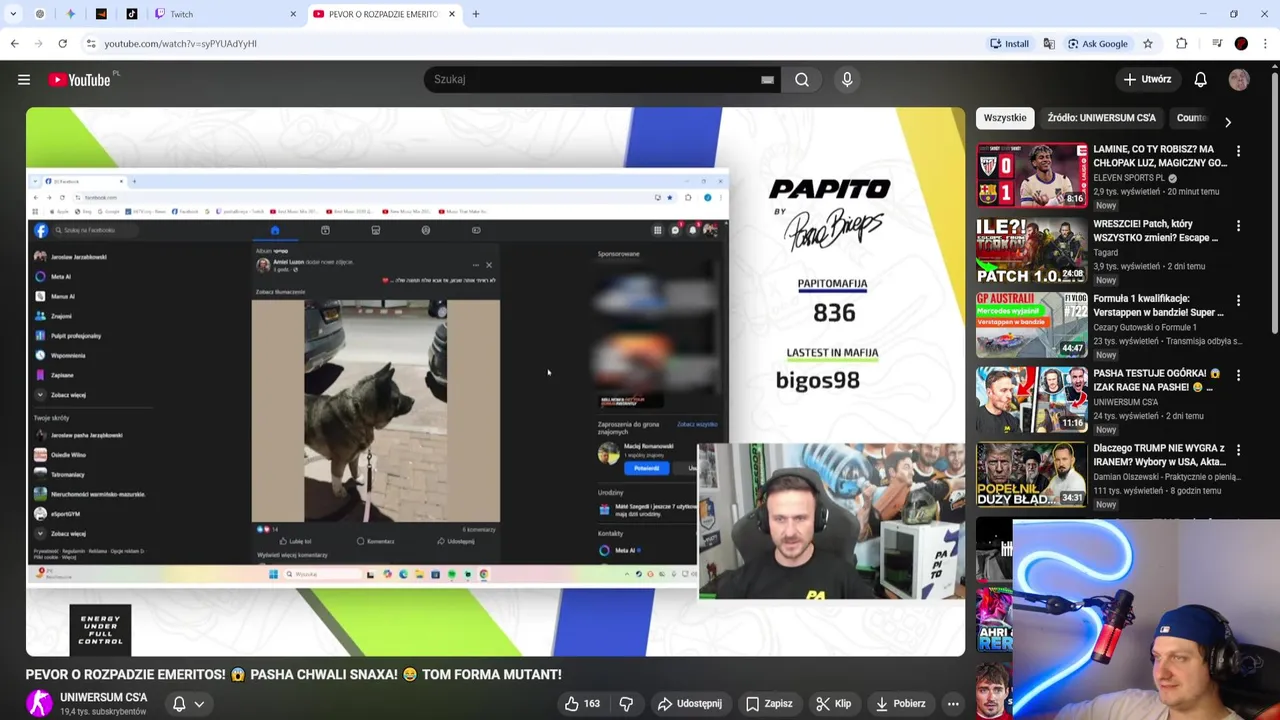Open the Dlaczego TRUMP NIE WYGRA video title

[x=1159, y=456]
